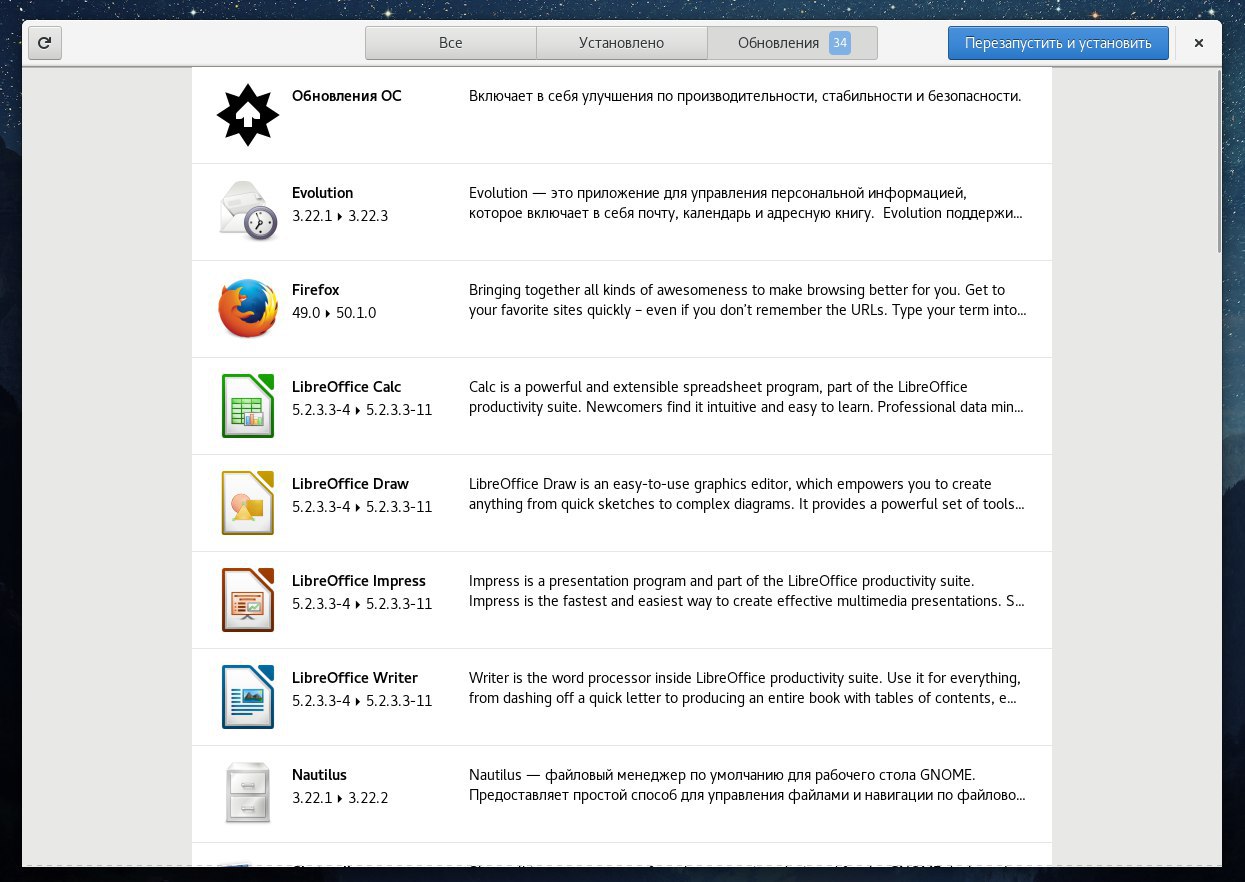The image size is (1245, 882).
Task: Click the LibreOffice Writer document icon
Action: click(248, 696)
